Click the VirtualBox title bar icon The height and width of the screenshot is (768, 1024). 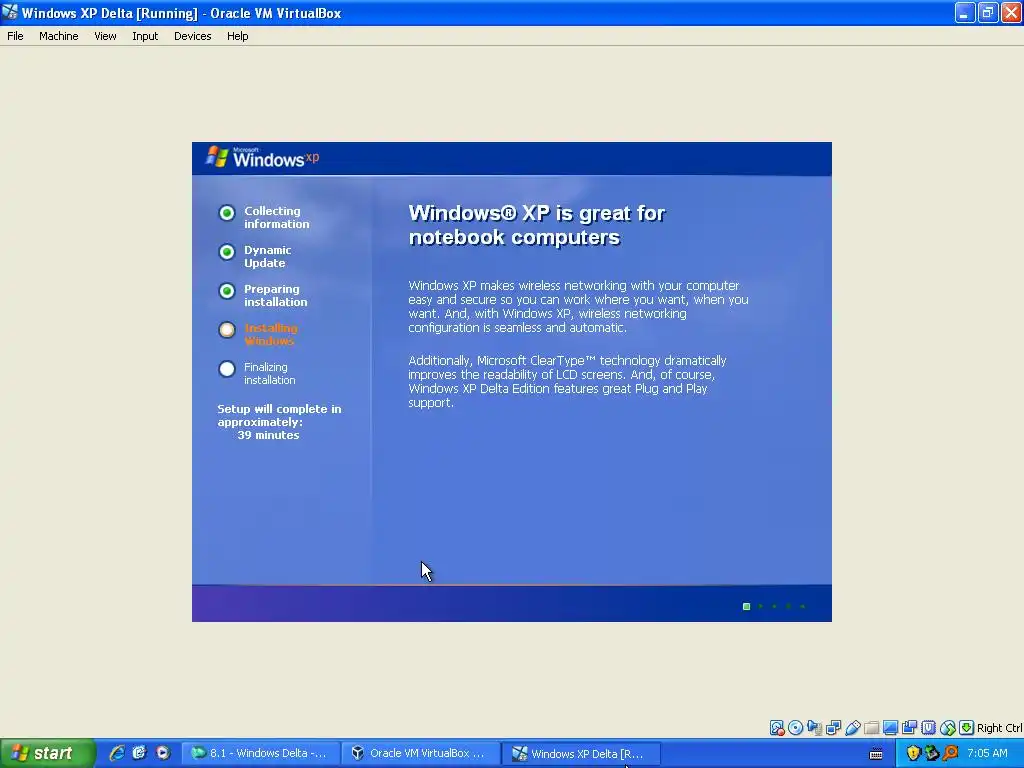point(10,12)
